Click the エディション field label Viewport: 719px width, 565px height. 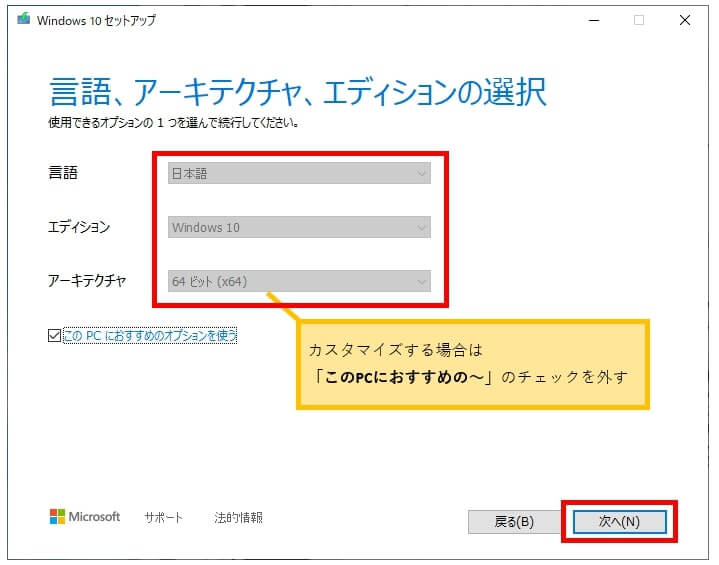79,227
